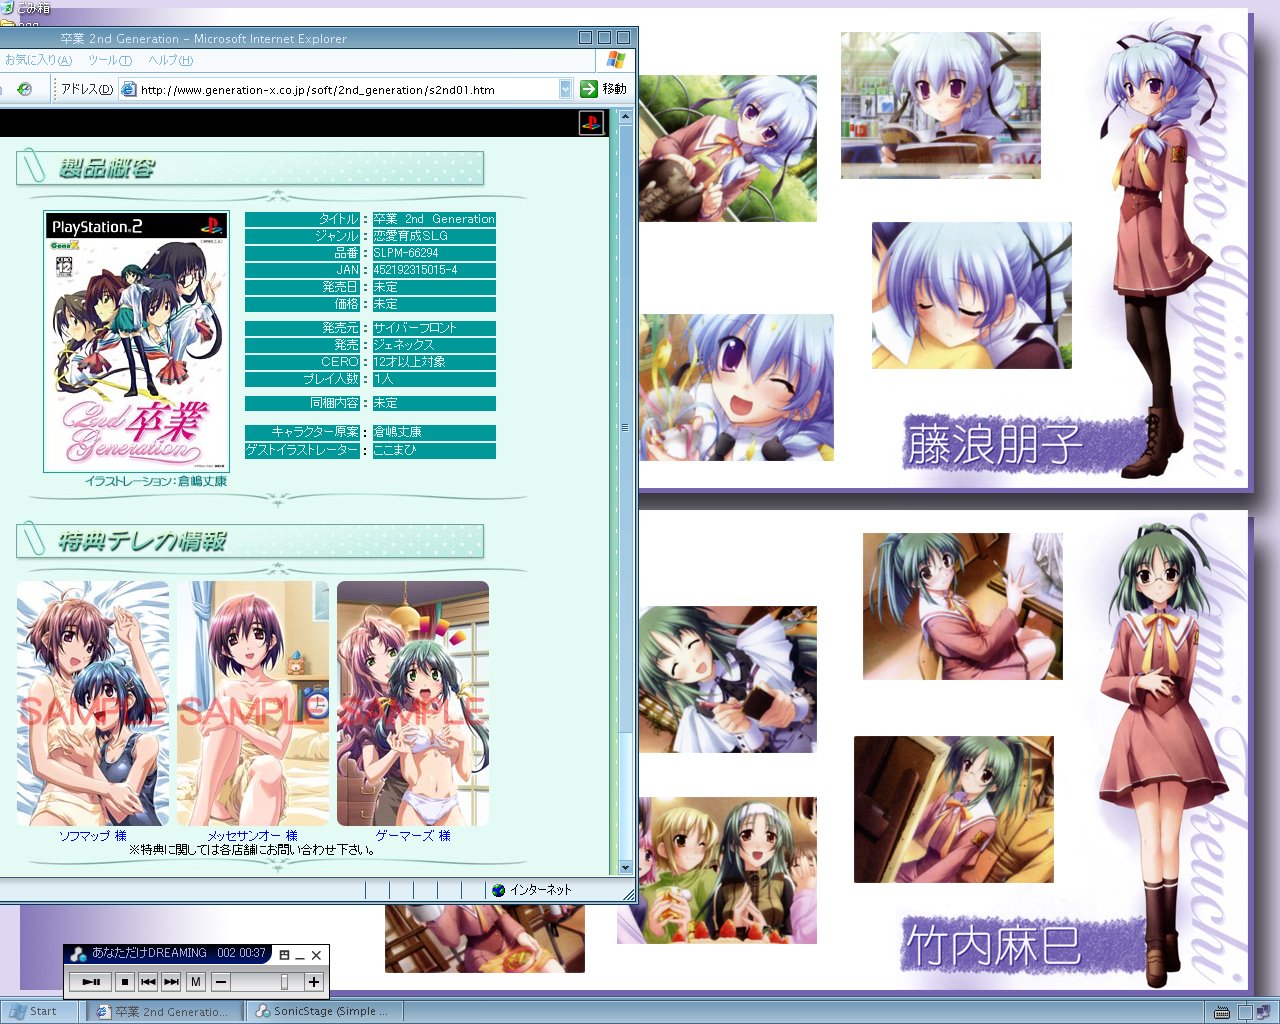The width and height of the screenshot is (1280, 1024).
Task: Open the ヘルプ (Help) menu
Action: click(x=170, y=60)
